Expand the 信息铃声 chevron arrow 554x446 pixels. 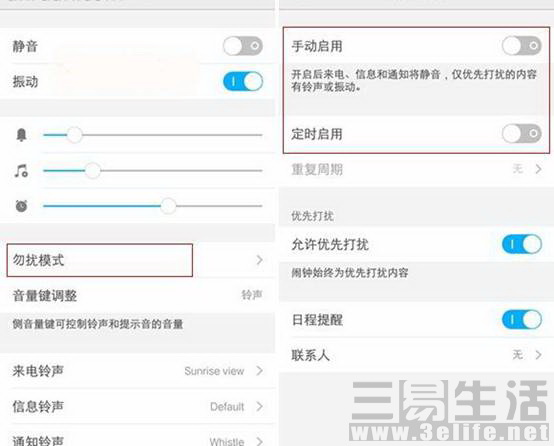click(260, 406)
